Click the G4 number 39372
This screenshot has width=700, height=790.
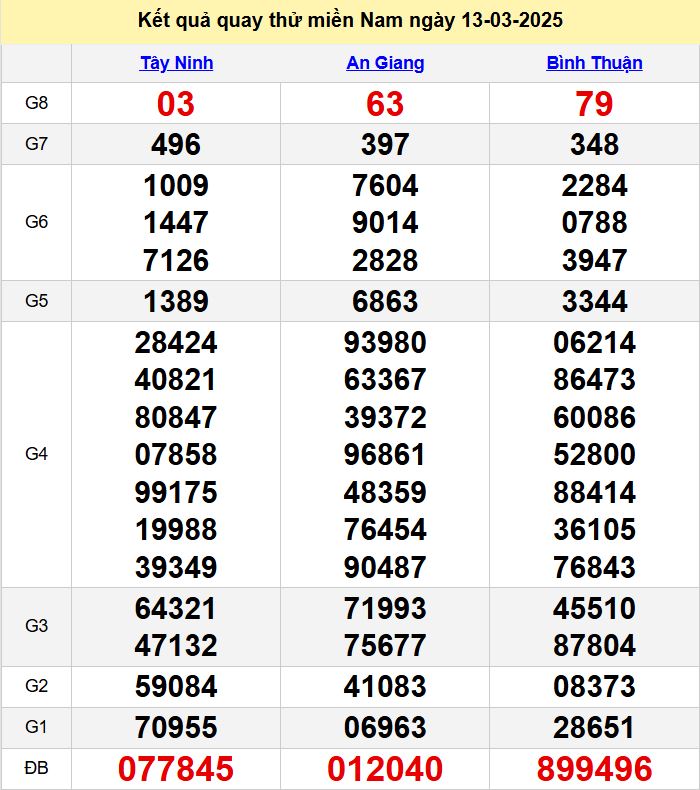click(385, 417)
